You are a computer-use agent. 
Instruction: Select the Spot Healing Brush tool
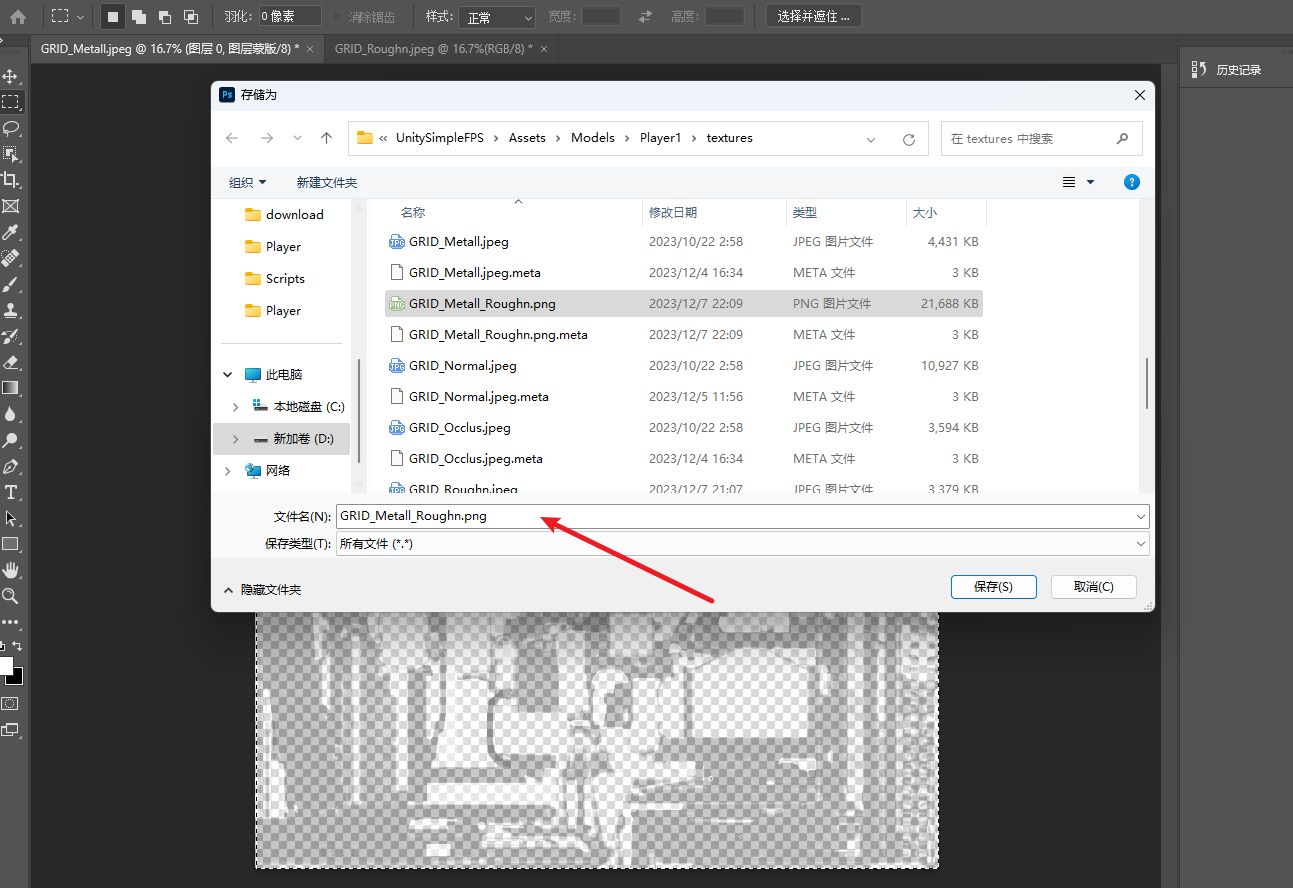11,258
